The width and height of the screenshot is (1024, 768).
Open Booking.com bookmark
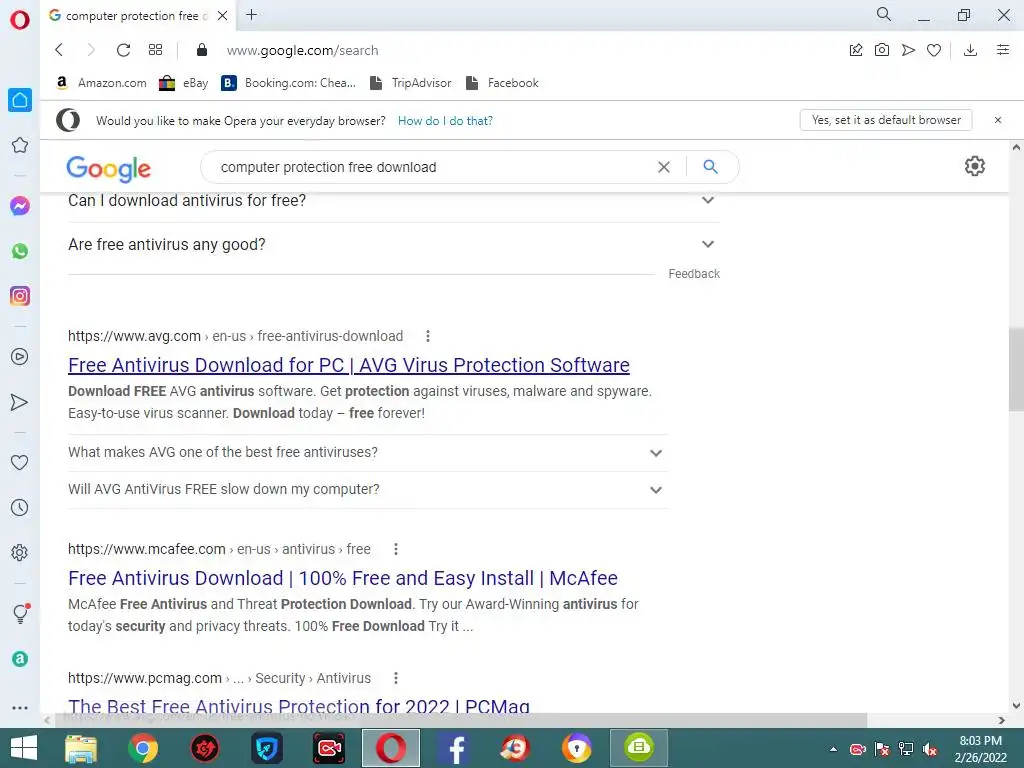pos(289,83)
